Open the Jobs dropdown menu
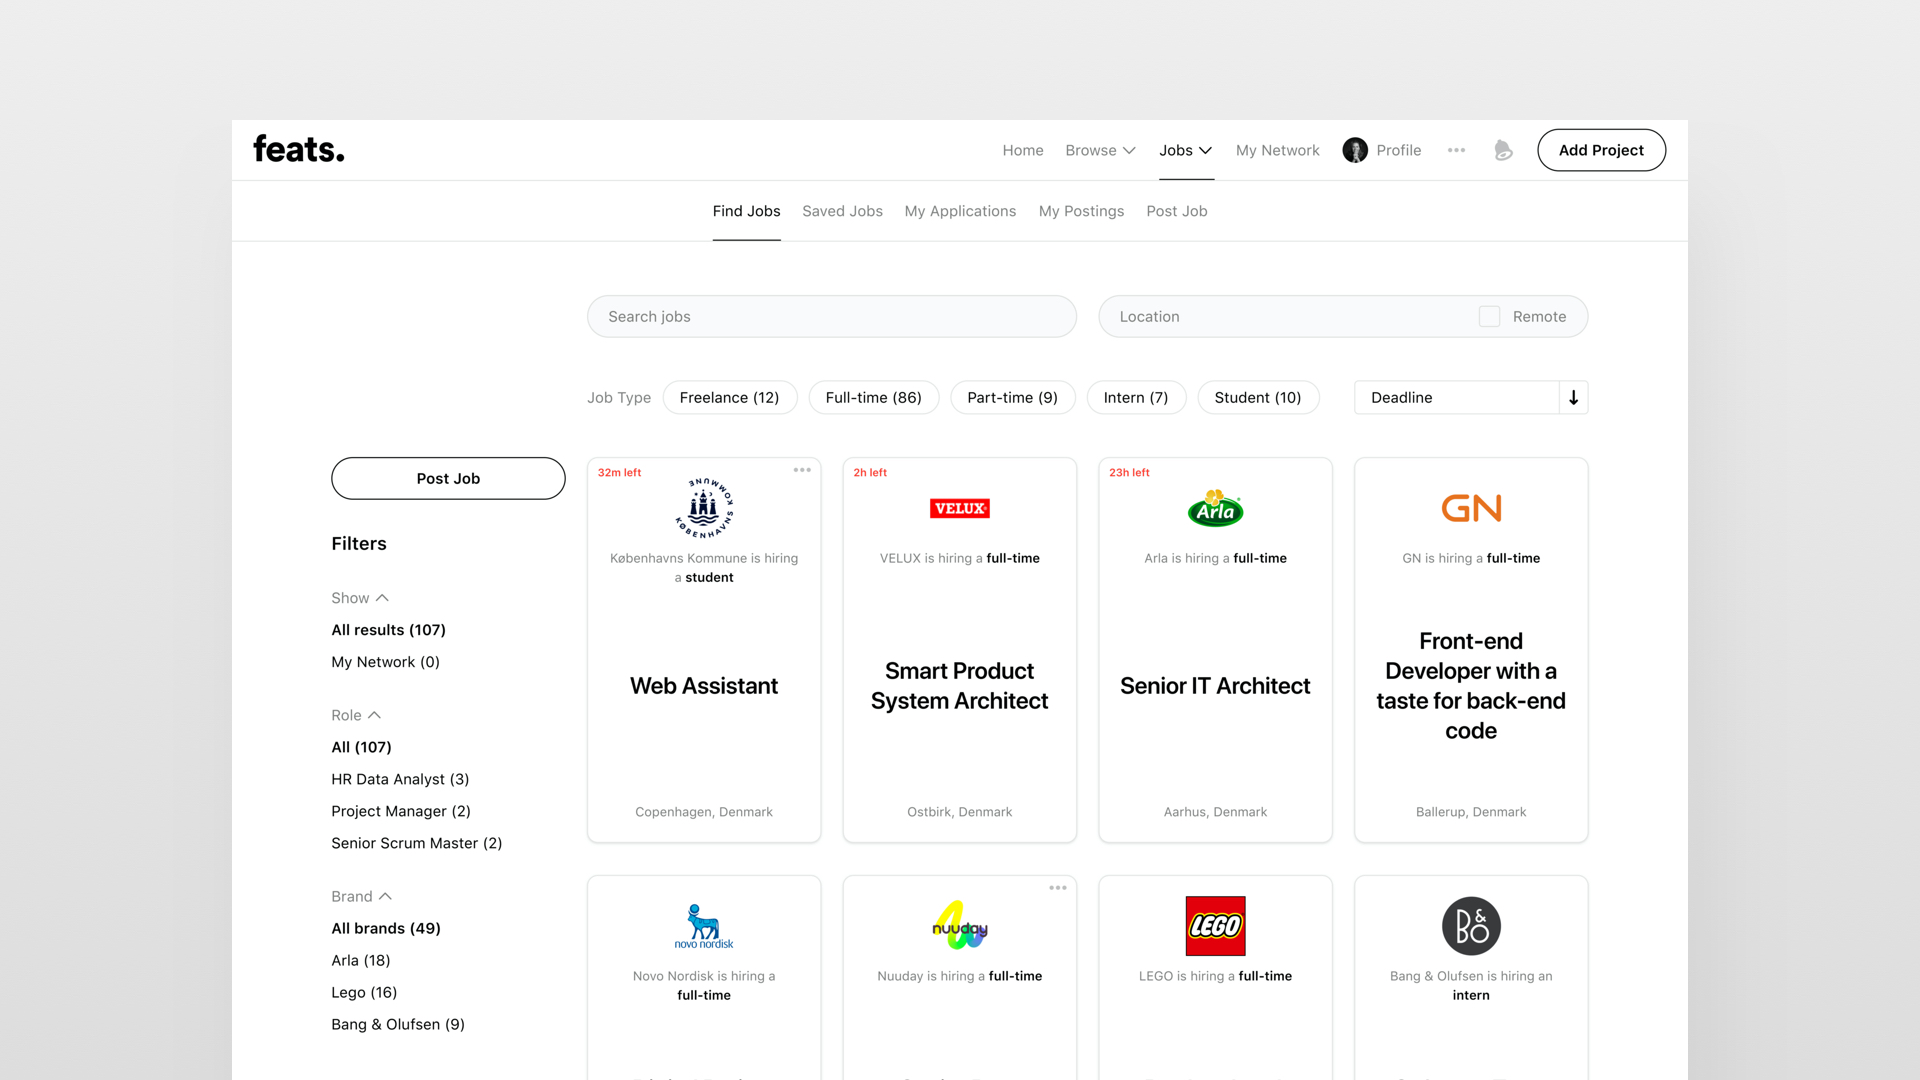The width and height of the screenshot is (1920, 1080). point(1186,150)
